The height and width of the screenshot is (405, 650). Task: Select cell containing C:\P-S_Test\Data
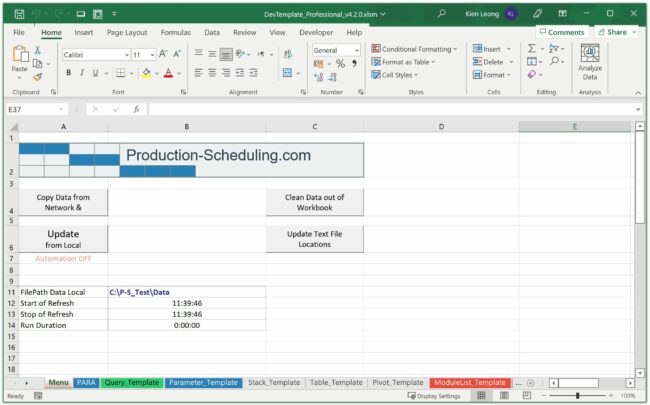pos(187,292)
